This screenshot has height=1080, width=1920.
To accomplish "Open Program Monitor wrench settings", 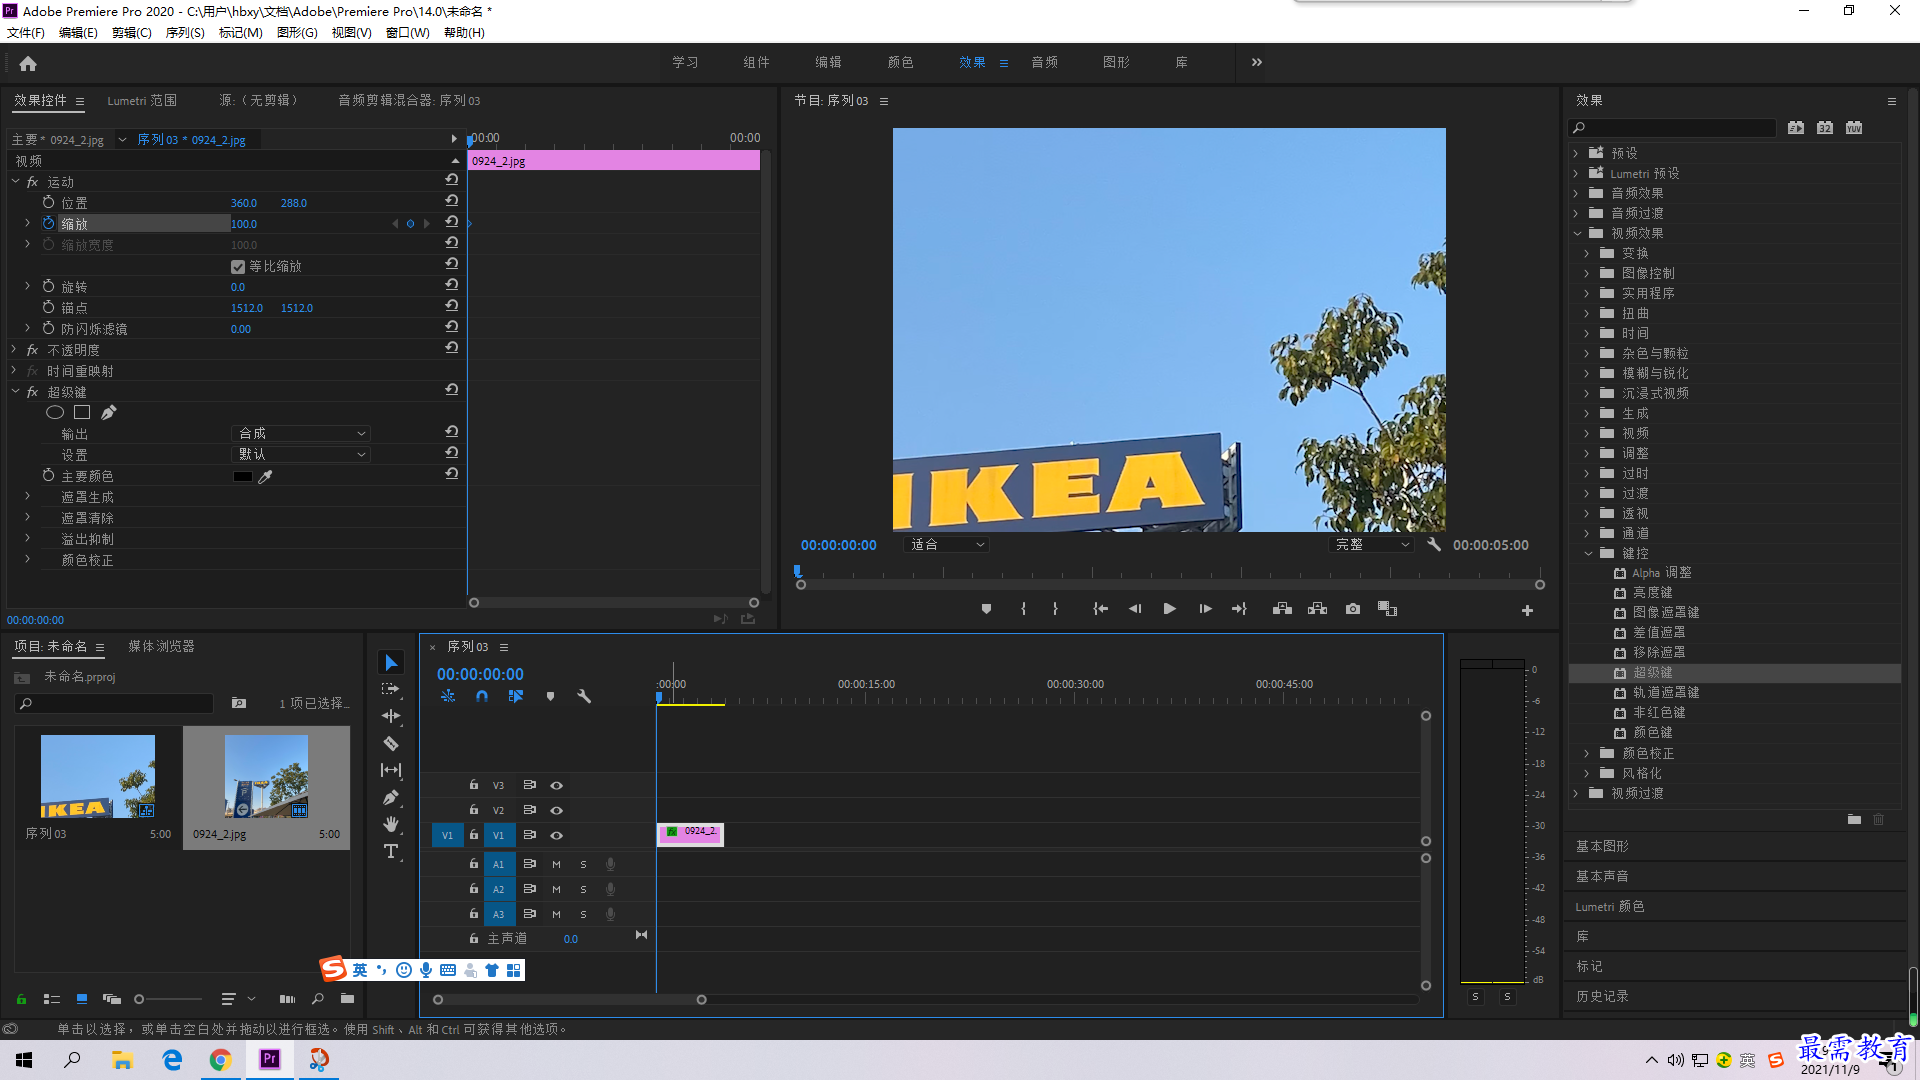I will click(1434, 545).
